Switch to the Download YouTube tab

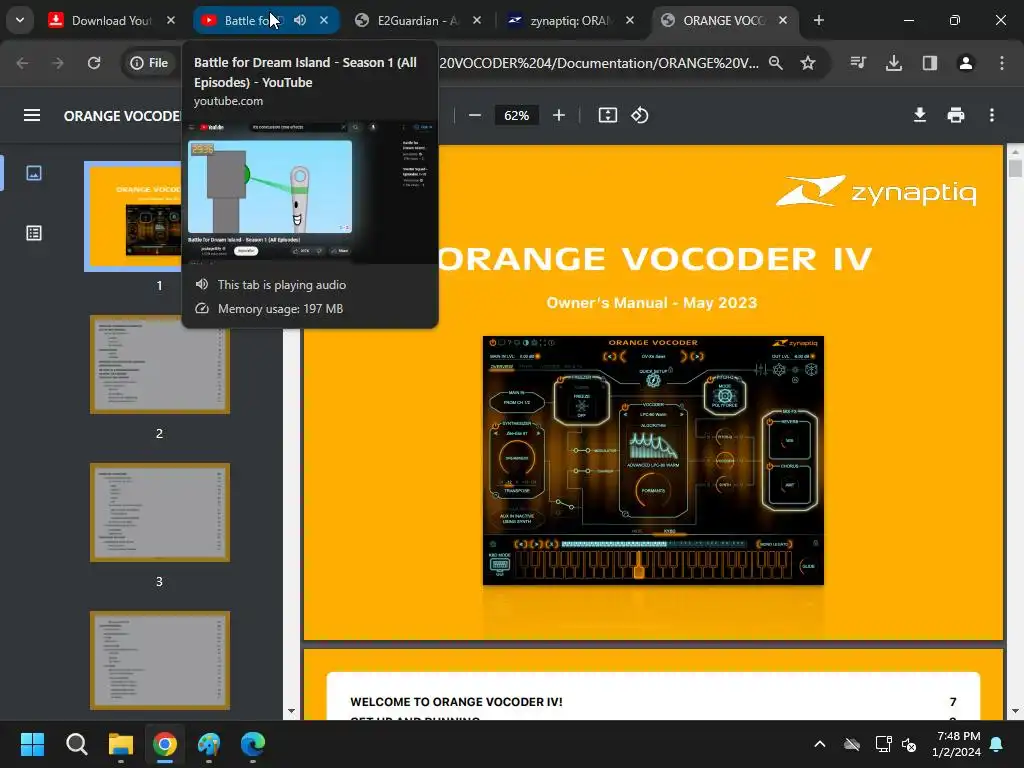pyautogui.click(x=103, y=20)
